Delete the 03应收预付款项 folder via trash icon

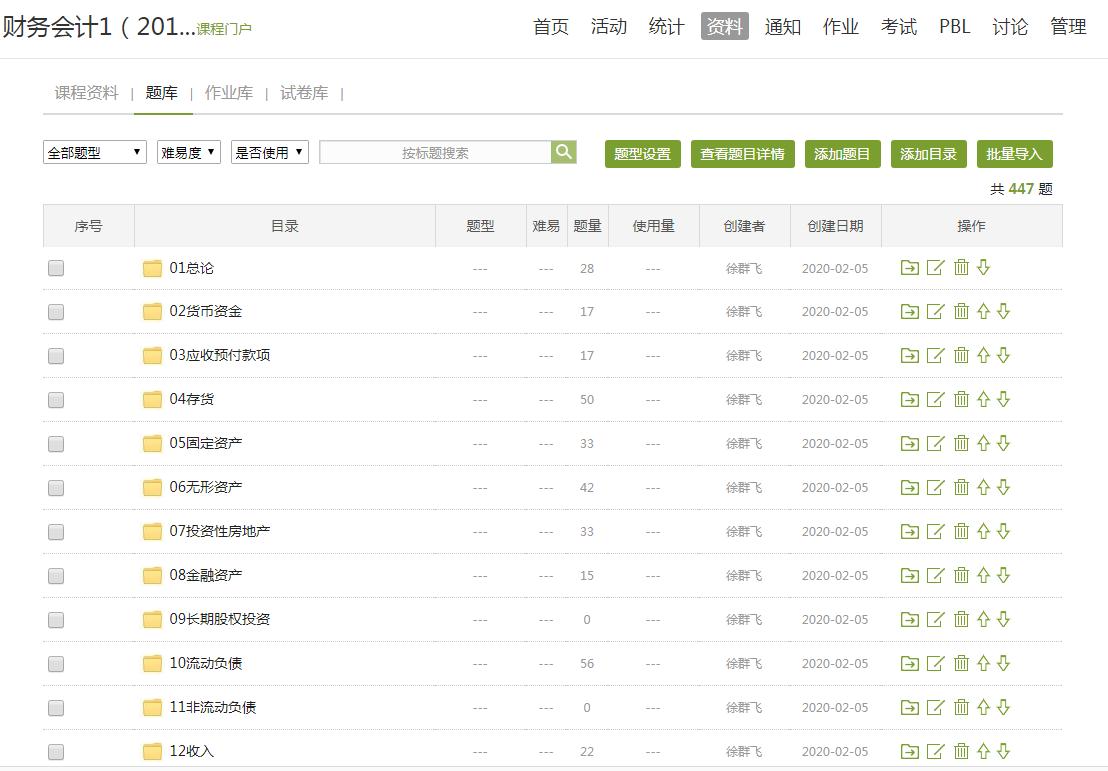(961, 356)
